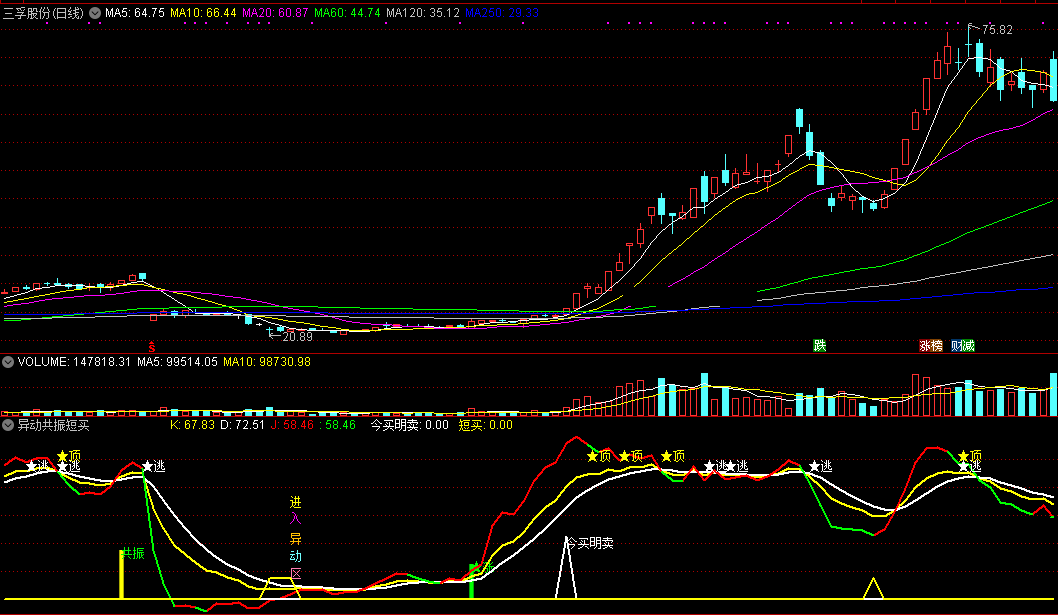Select the green MA60: 44.74 label

[347, 13]
